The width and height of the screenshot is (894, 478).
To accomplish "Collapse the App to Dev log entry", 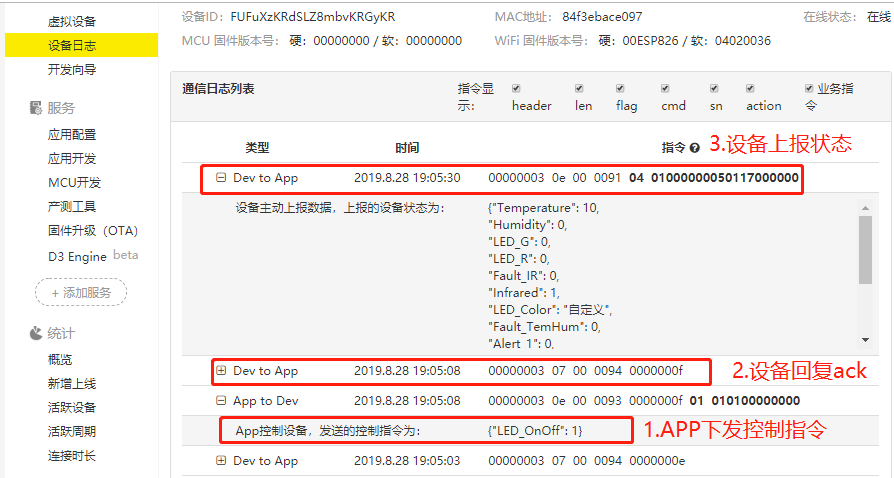I will point(221,401).
